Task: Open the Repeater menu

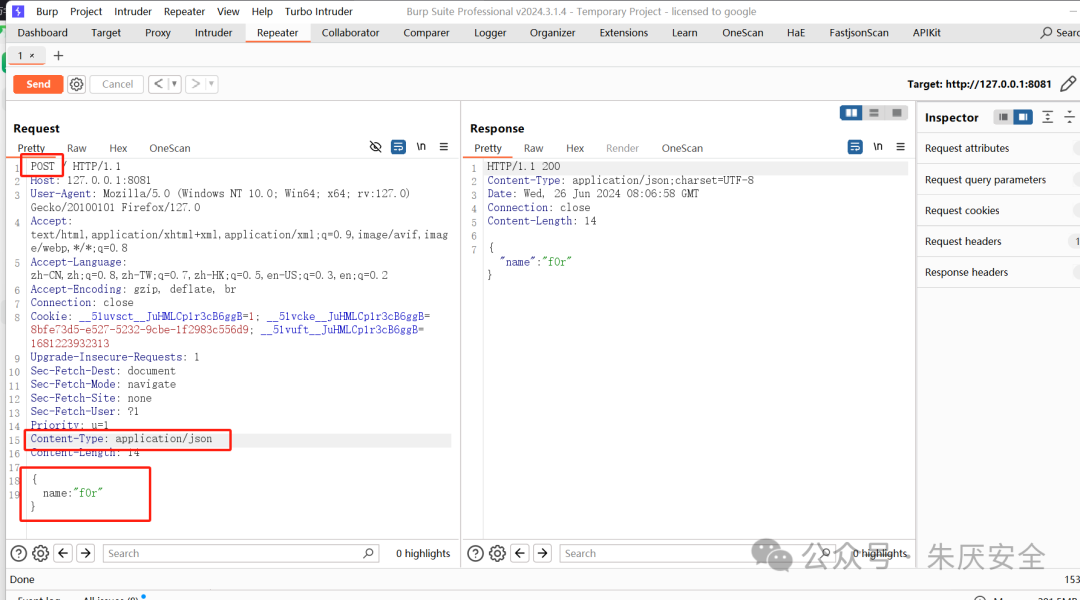Action: (x=184, y=12)
